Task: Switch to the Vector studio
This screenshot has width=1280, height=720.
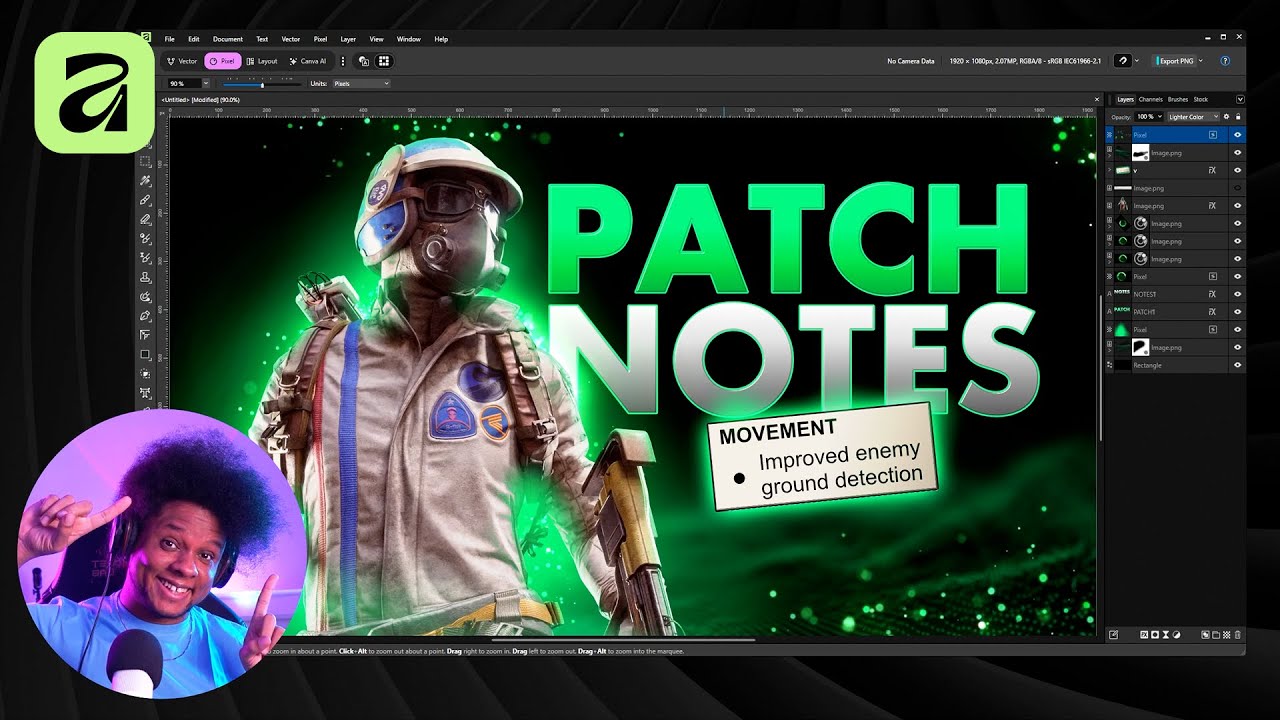Action: click(182, 61)
